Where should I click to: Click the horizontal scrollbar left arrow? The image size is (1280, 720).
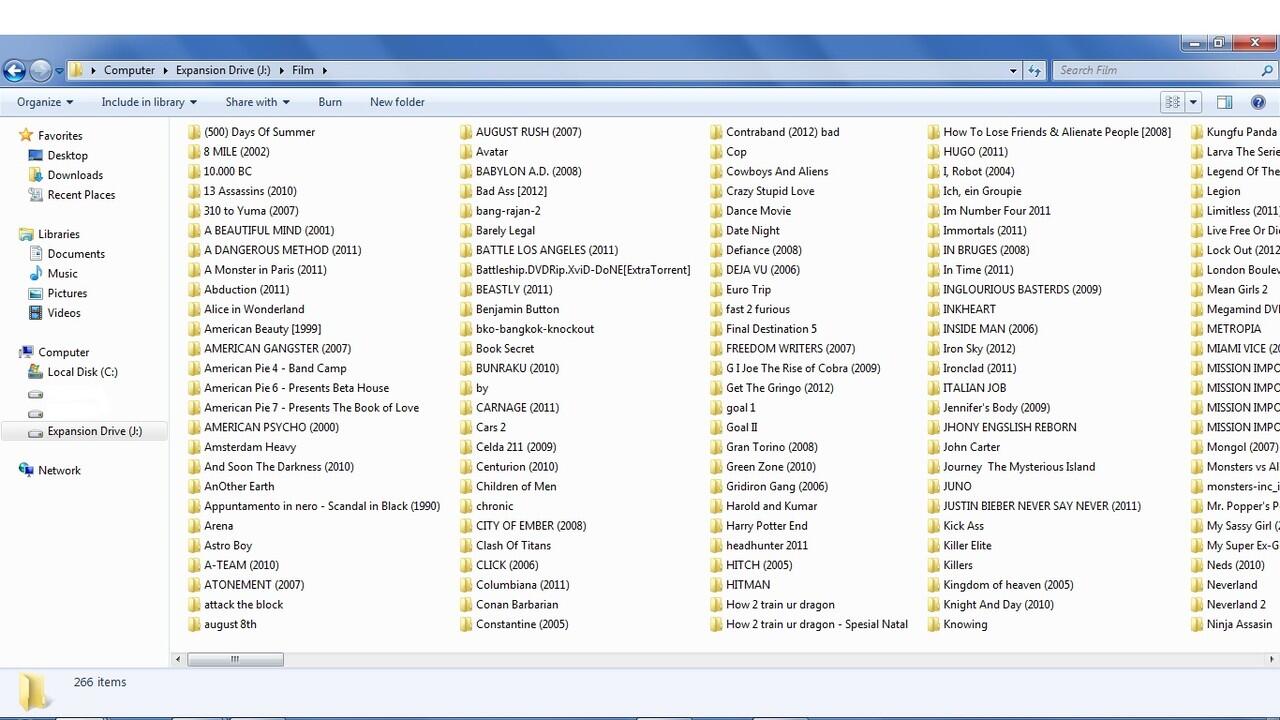tap(179, 659)
